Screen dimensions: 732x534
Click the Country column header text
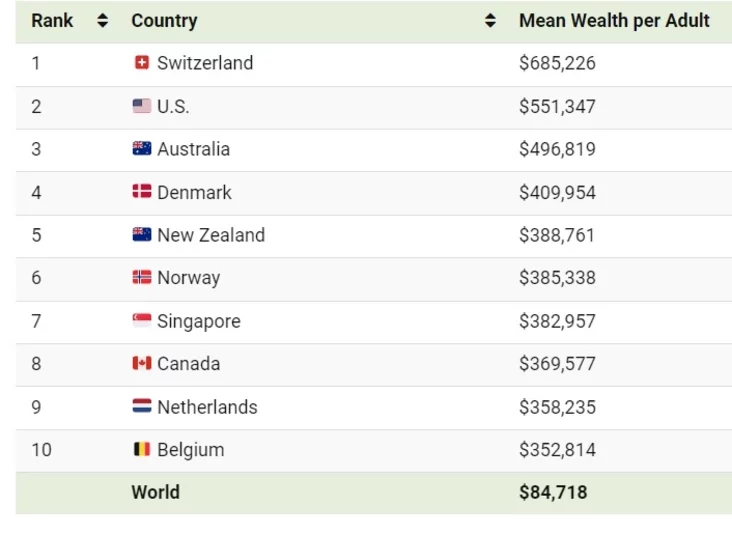(164, 21)
